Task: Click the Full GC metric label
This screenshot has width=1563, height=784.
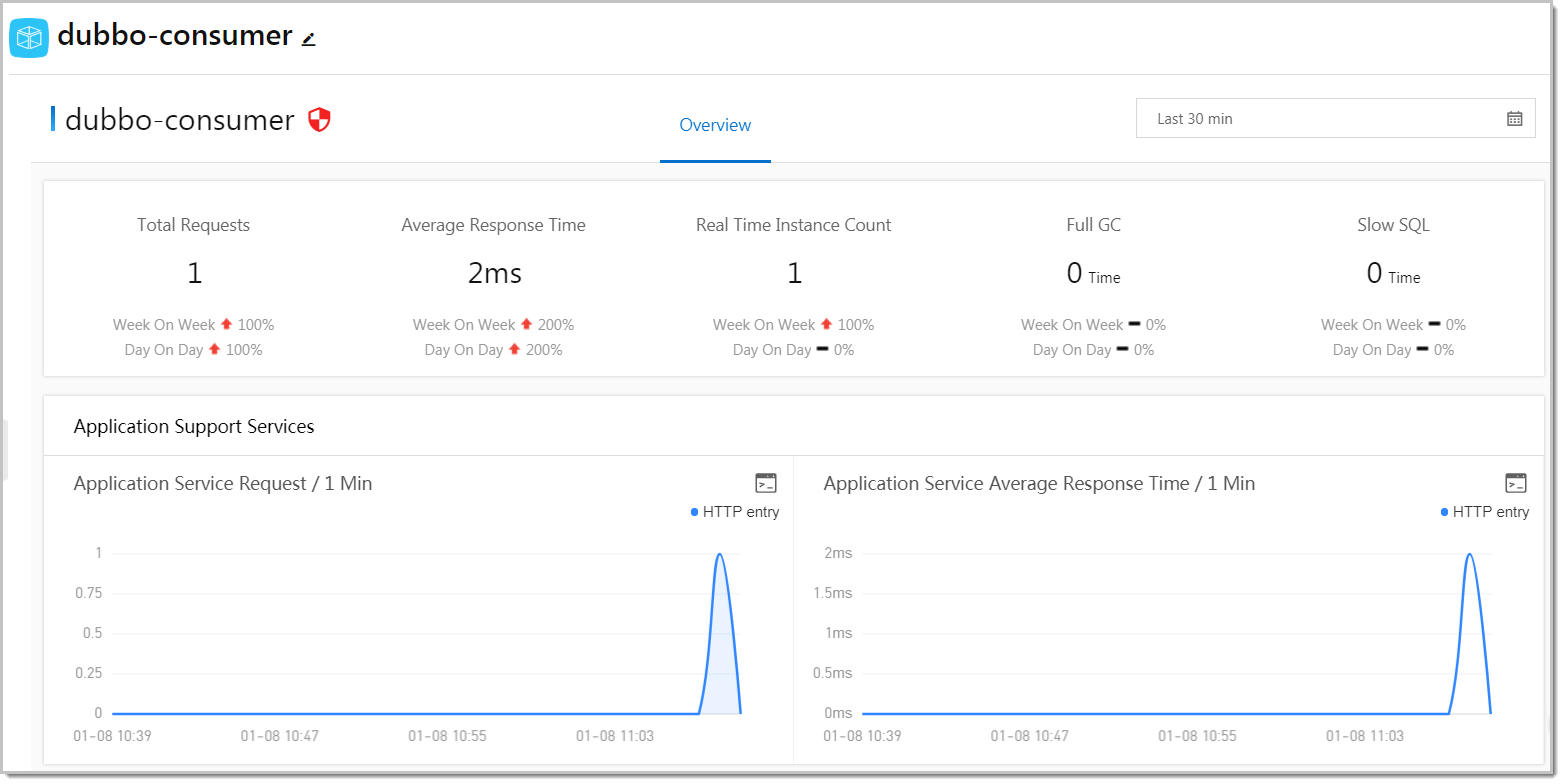Action: [x=1094, y=225]
